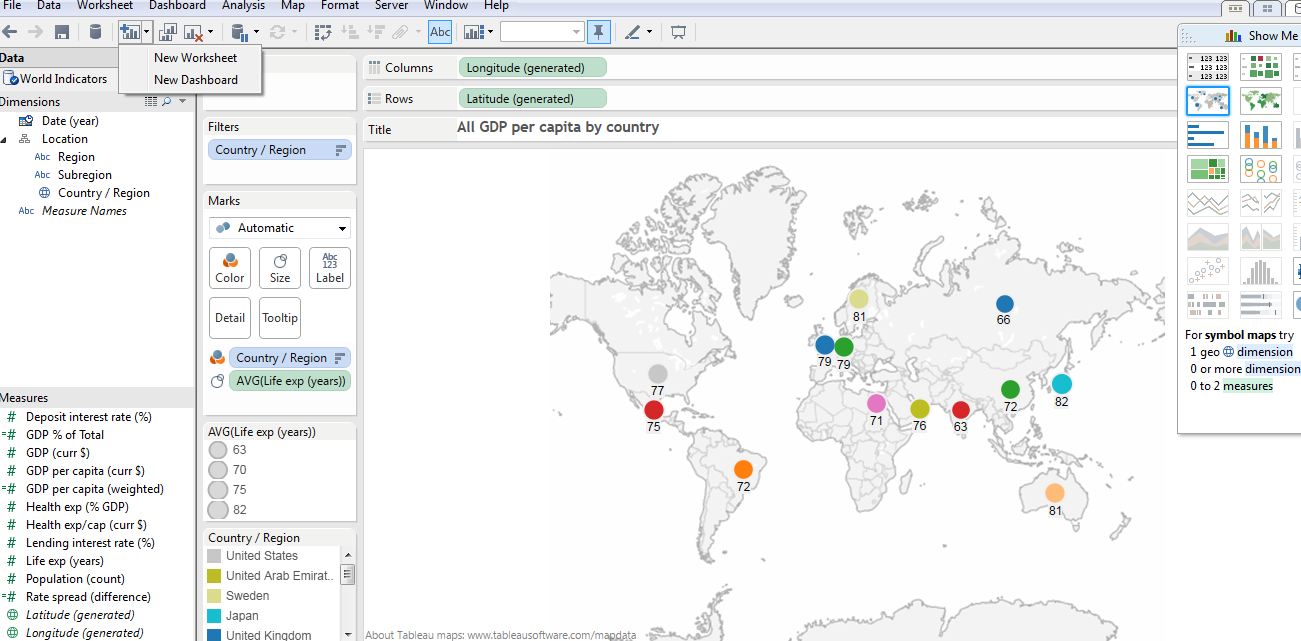Enable Presentation Mode from the toolbar

678,31
